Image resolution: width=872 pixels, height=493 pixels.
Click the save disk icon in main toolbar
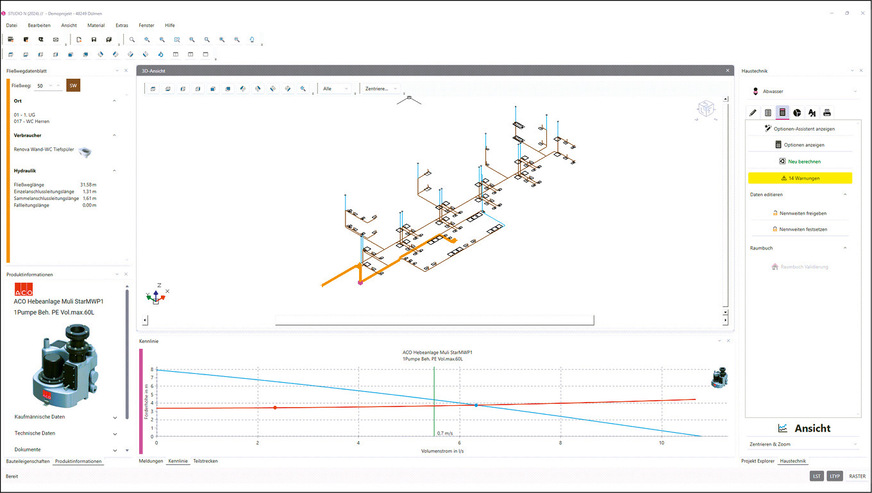tap(94, 39)
